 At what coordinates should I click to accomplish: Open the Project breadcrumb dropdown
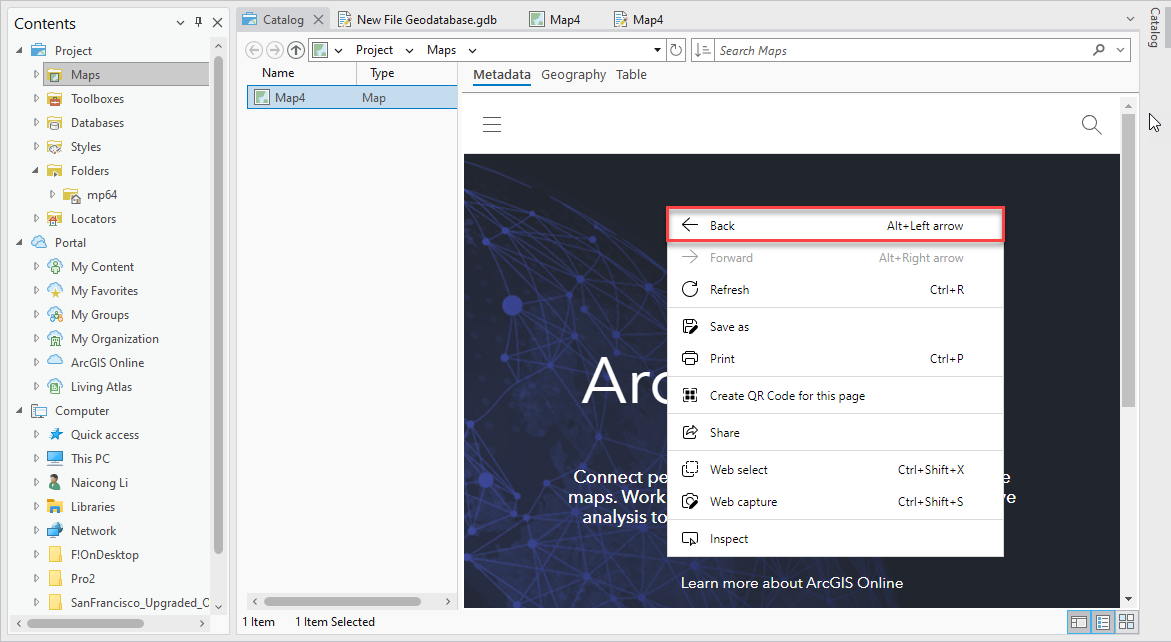tap(409, 49)
